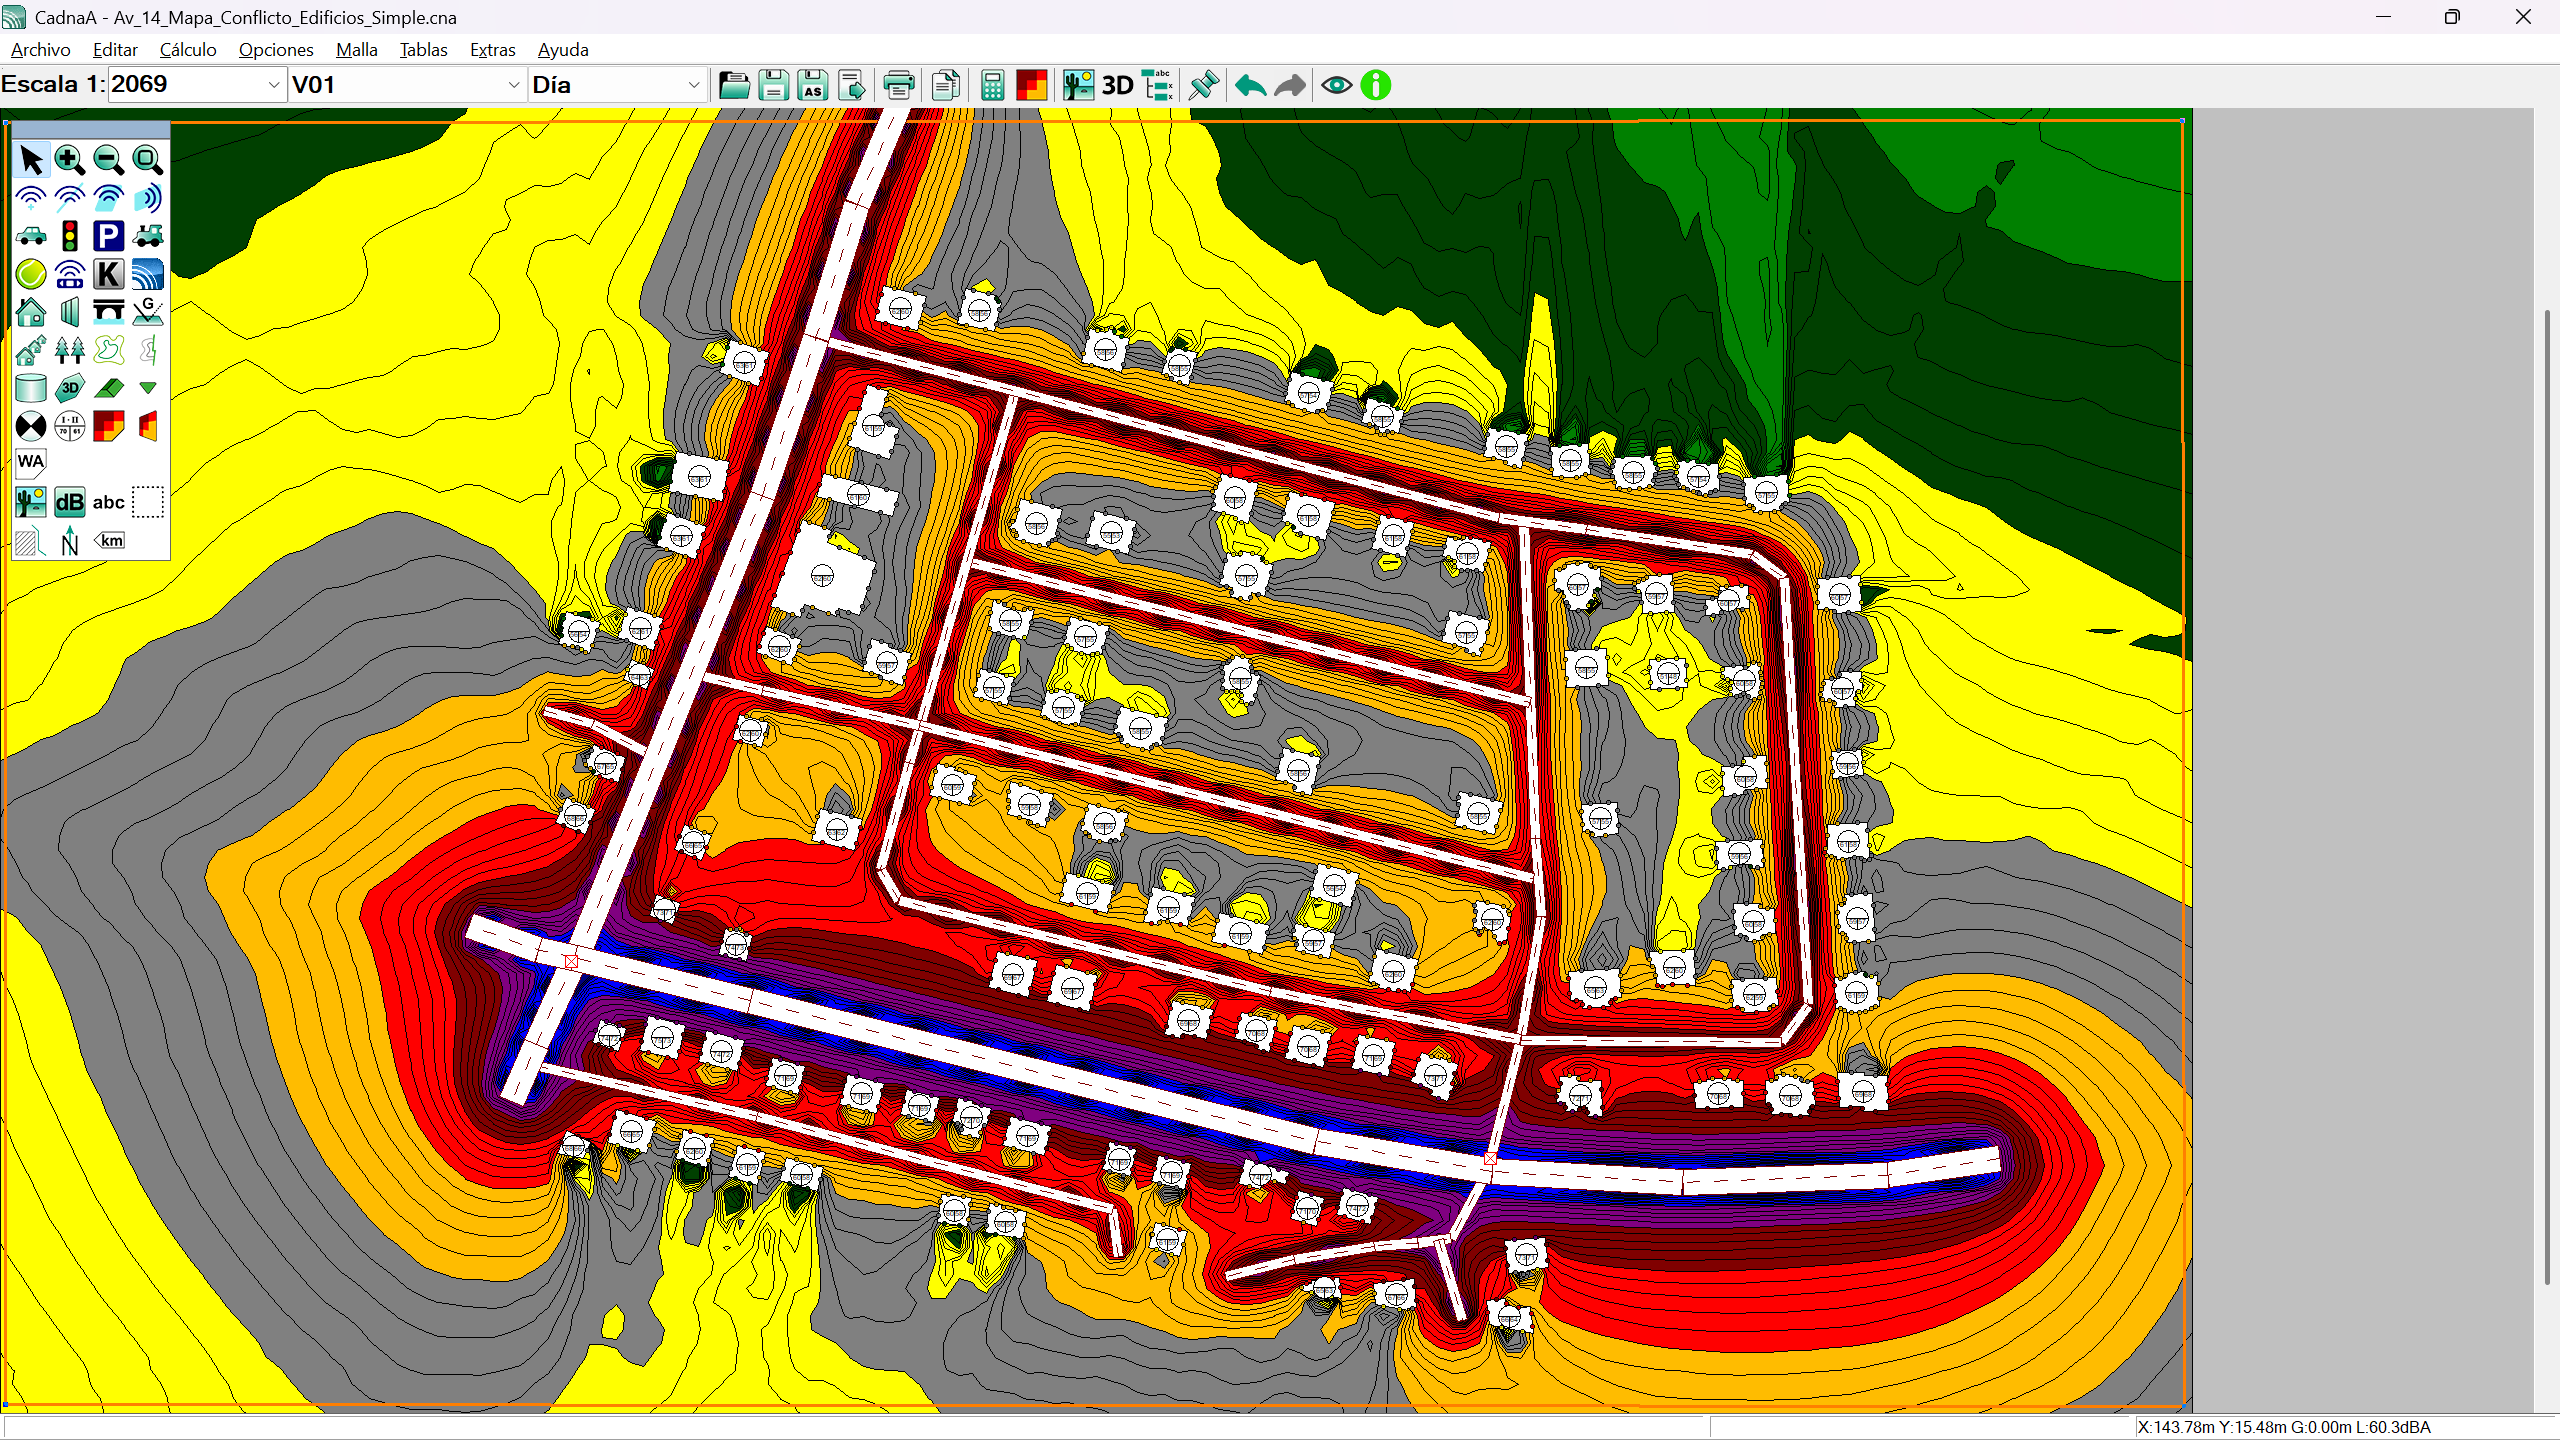Click the print icon in toolbar
2560x1440 pixels.
(899, 85)
